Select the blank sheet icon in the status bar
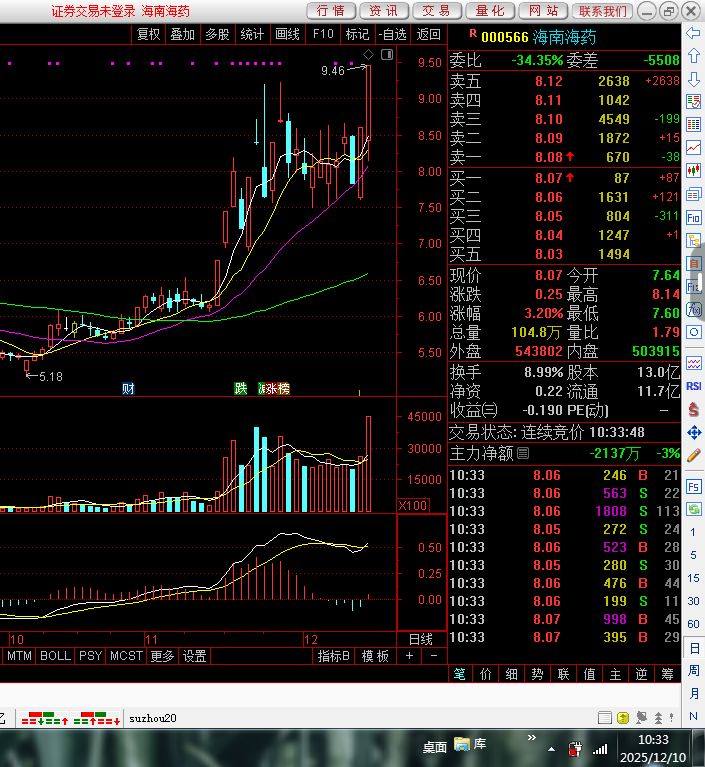705x767 pixels. tap(605, 718)
